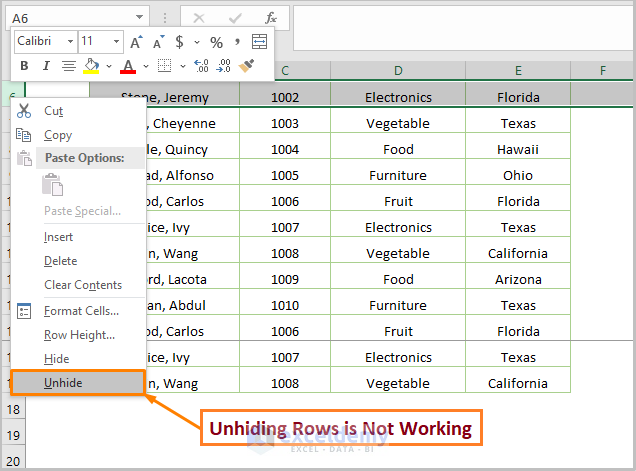
Task: Select row 18 header
Action: pyautogui.click(x=13, y=409)
